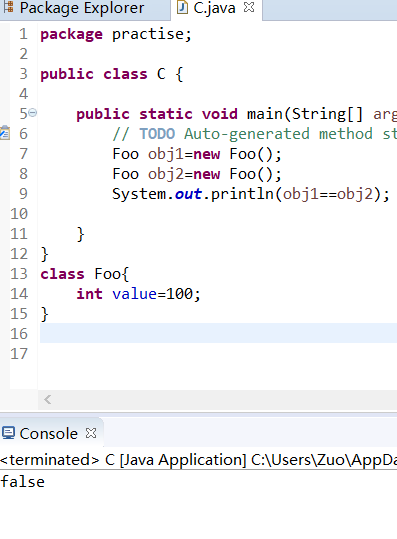Click the TODO Auto-generated comment
The image size is (397, 539).
(255, 134)
